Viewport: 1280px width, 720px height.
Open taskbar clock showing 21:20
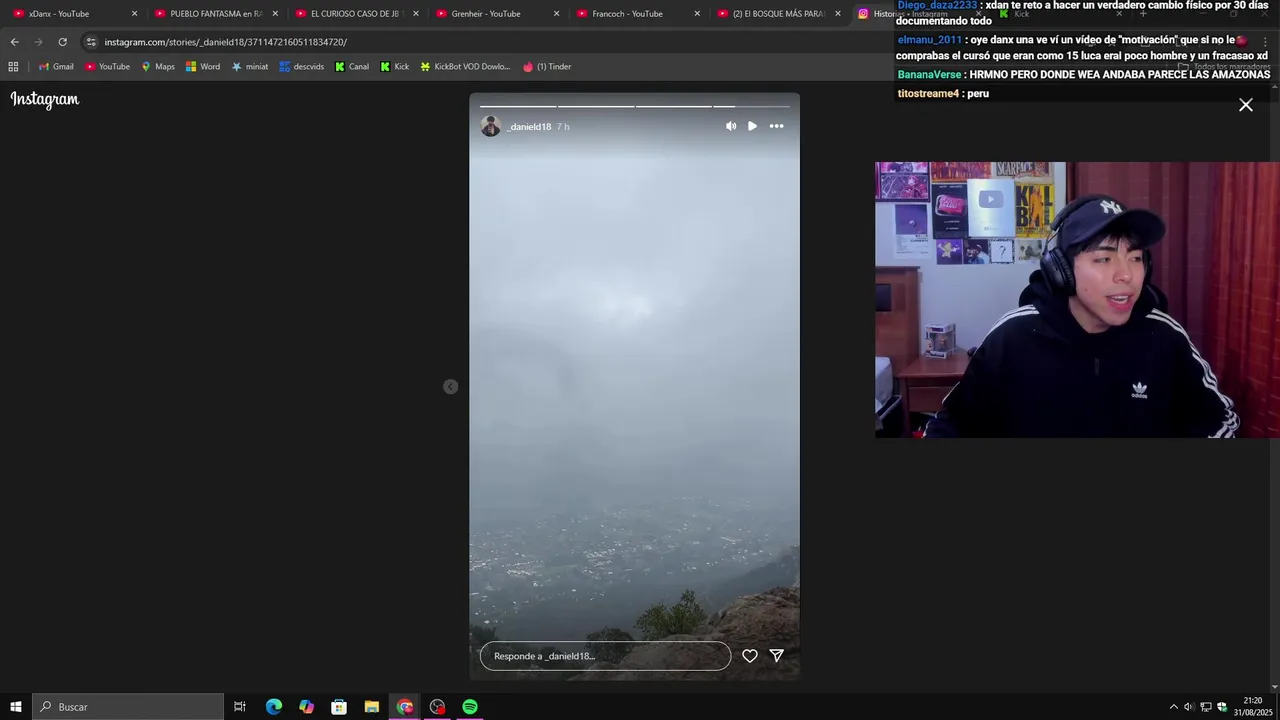[x=1253, y=707]
